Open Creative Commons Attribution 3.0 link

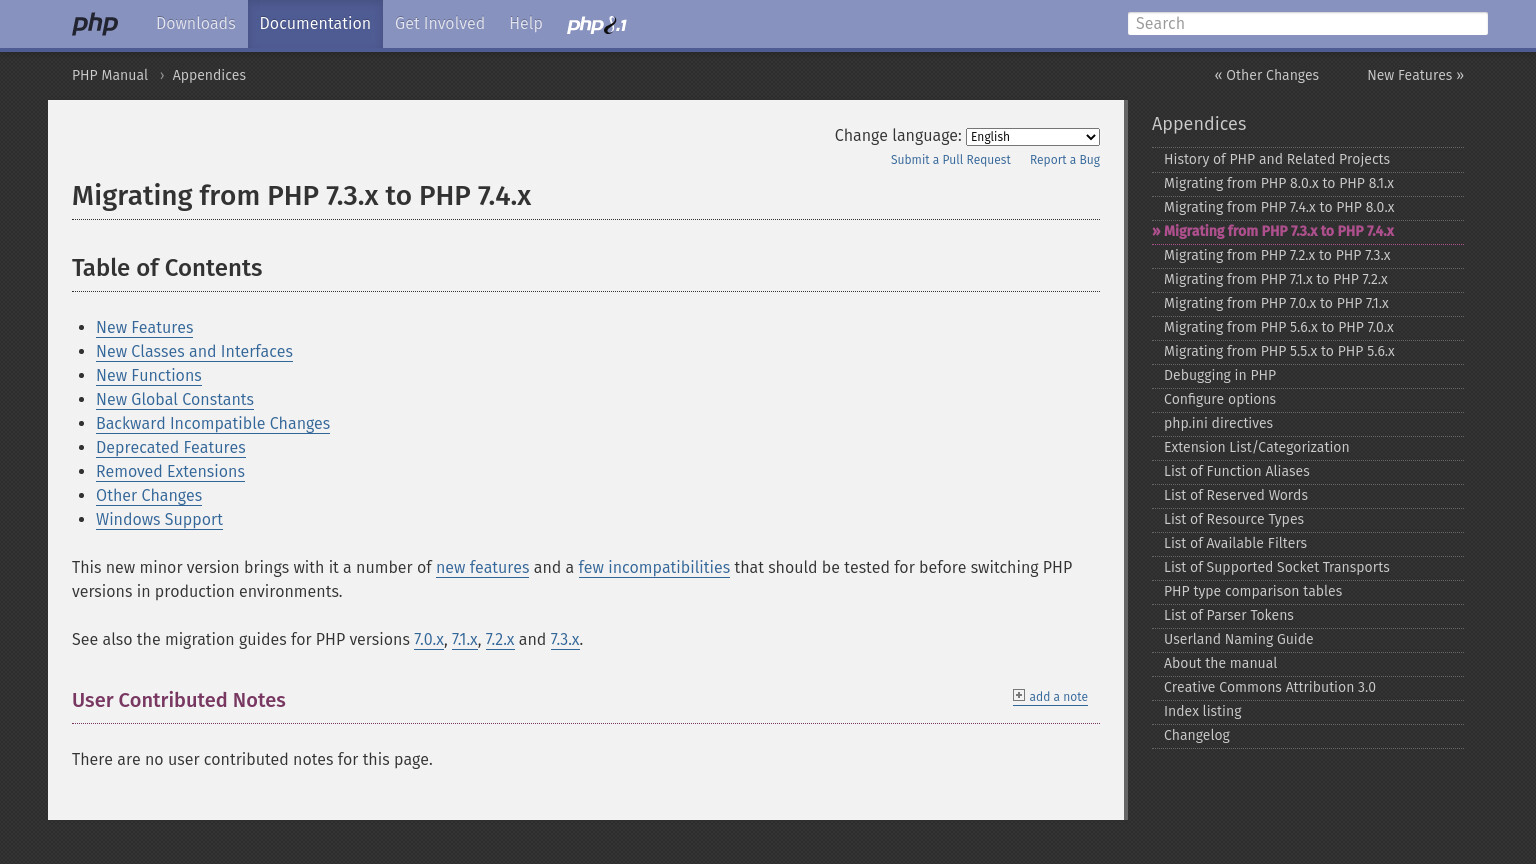tap(1308, 688)
